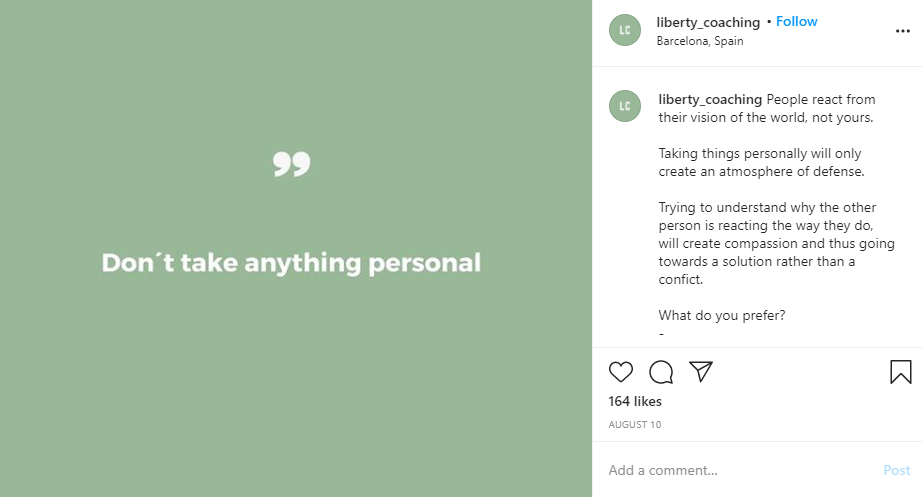Click the white quotation mark graphic
This screenshot has width=923, height=497.
click(x=292, y=165)
